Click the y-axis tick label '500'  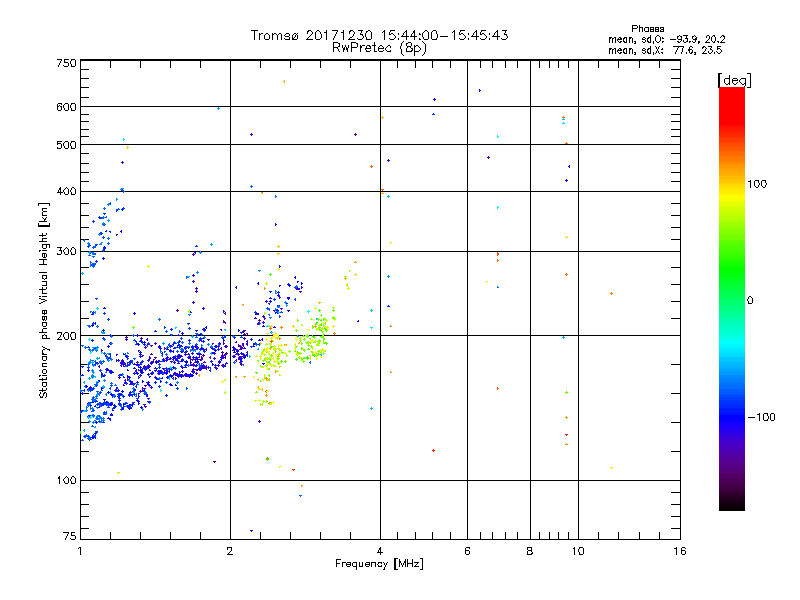pos(66,145)
